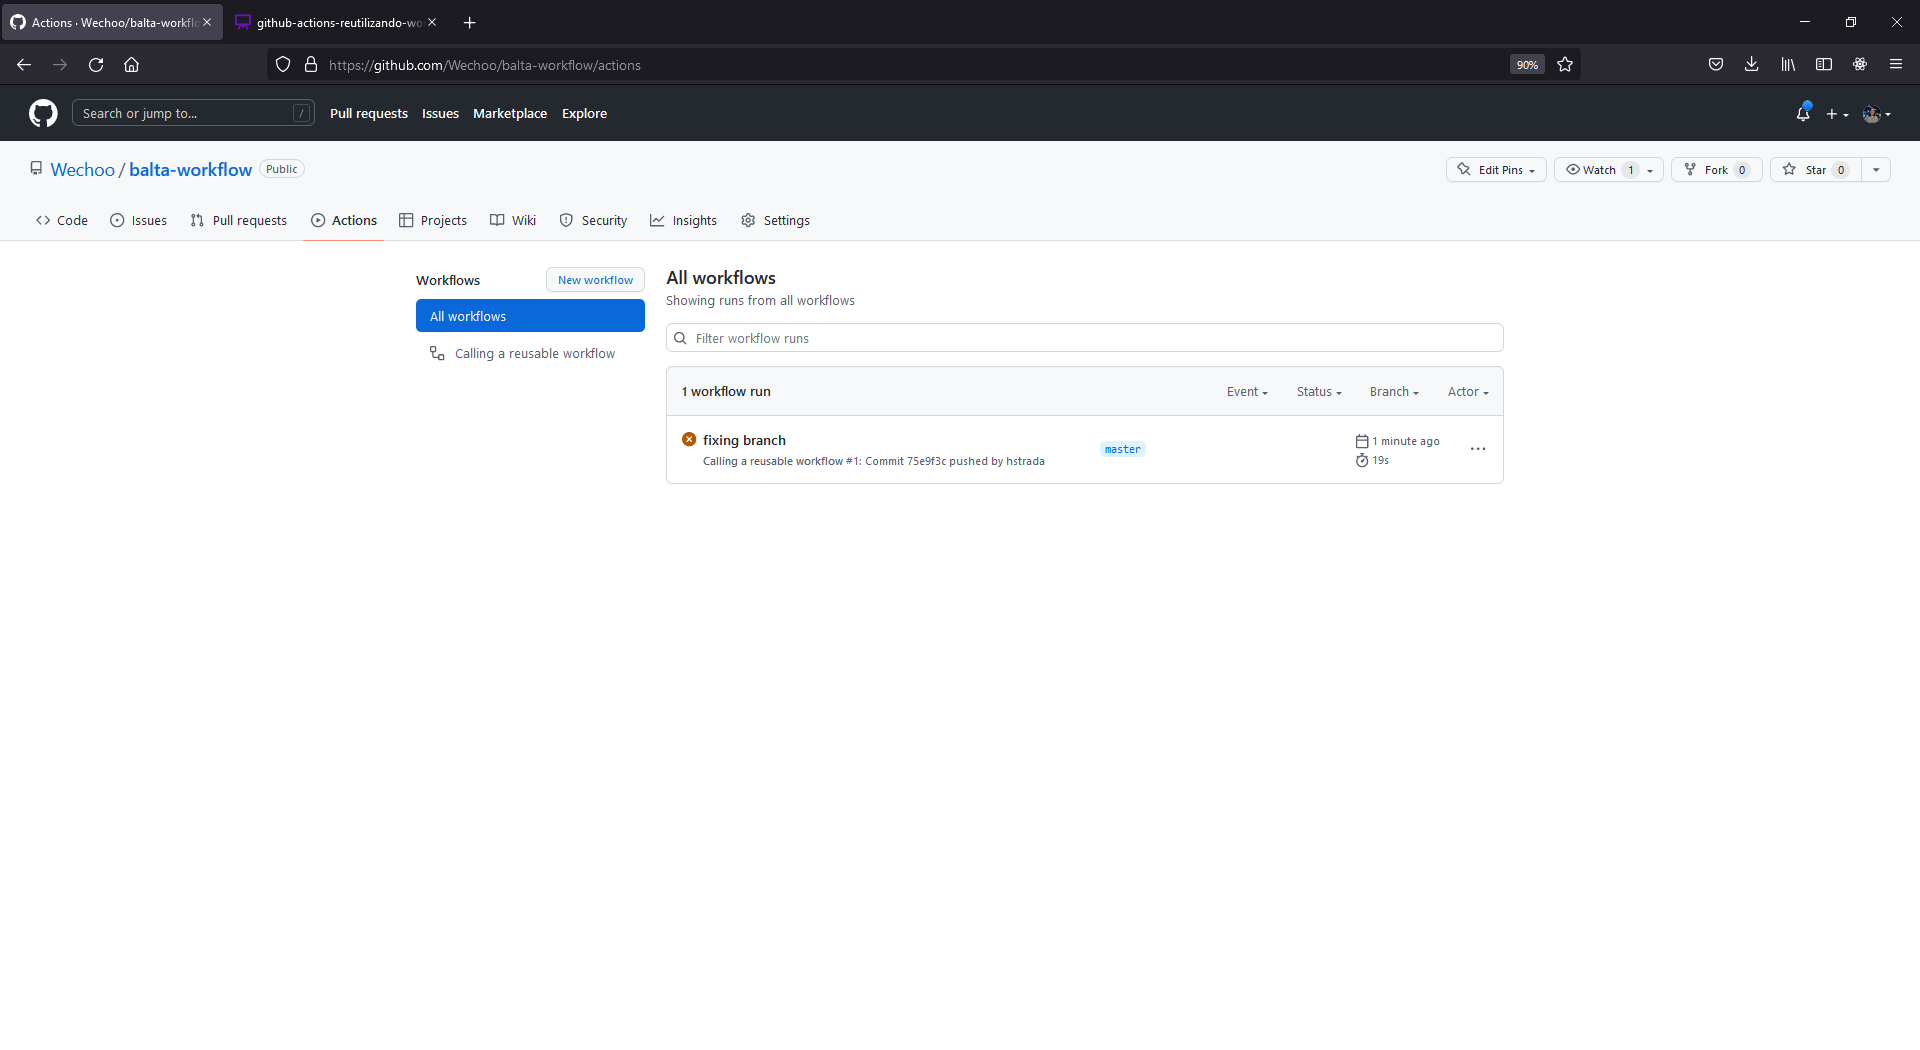Close the github-actions-reutilizando tab

pyautogui.click(x=432, y=22)
